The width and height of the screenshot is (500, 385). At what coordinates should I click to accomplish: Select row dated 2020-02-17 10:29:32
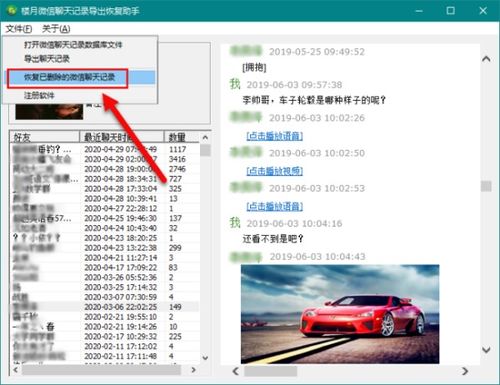(x=105, y=336)
